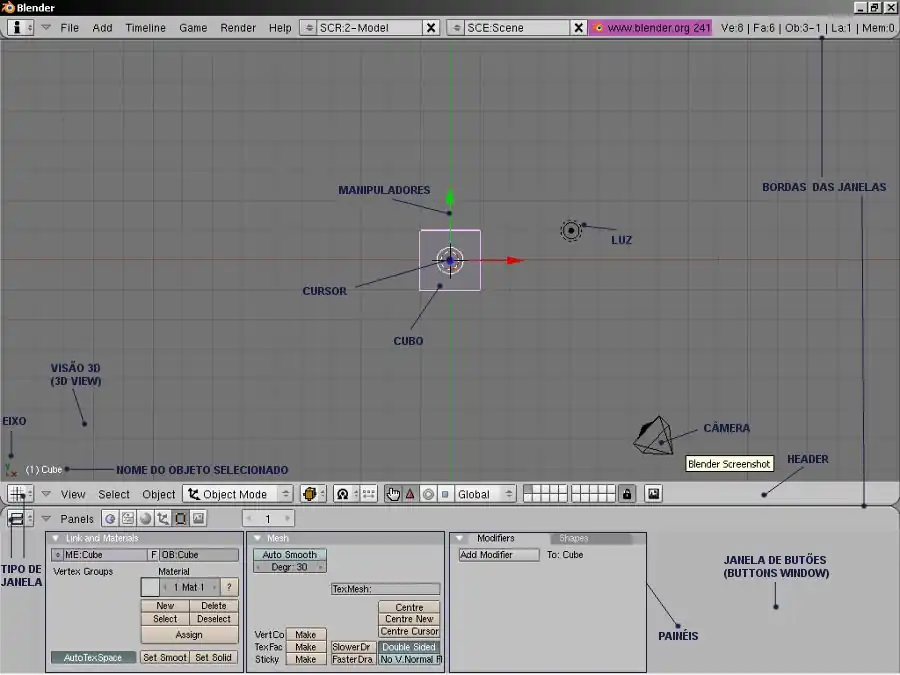Open the Object Mode dropdown
Screen dimensions: 900x675
238,494
